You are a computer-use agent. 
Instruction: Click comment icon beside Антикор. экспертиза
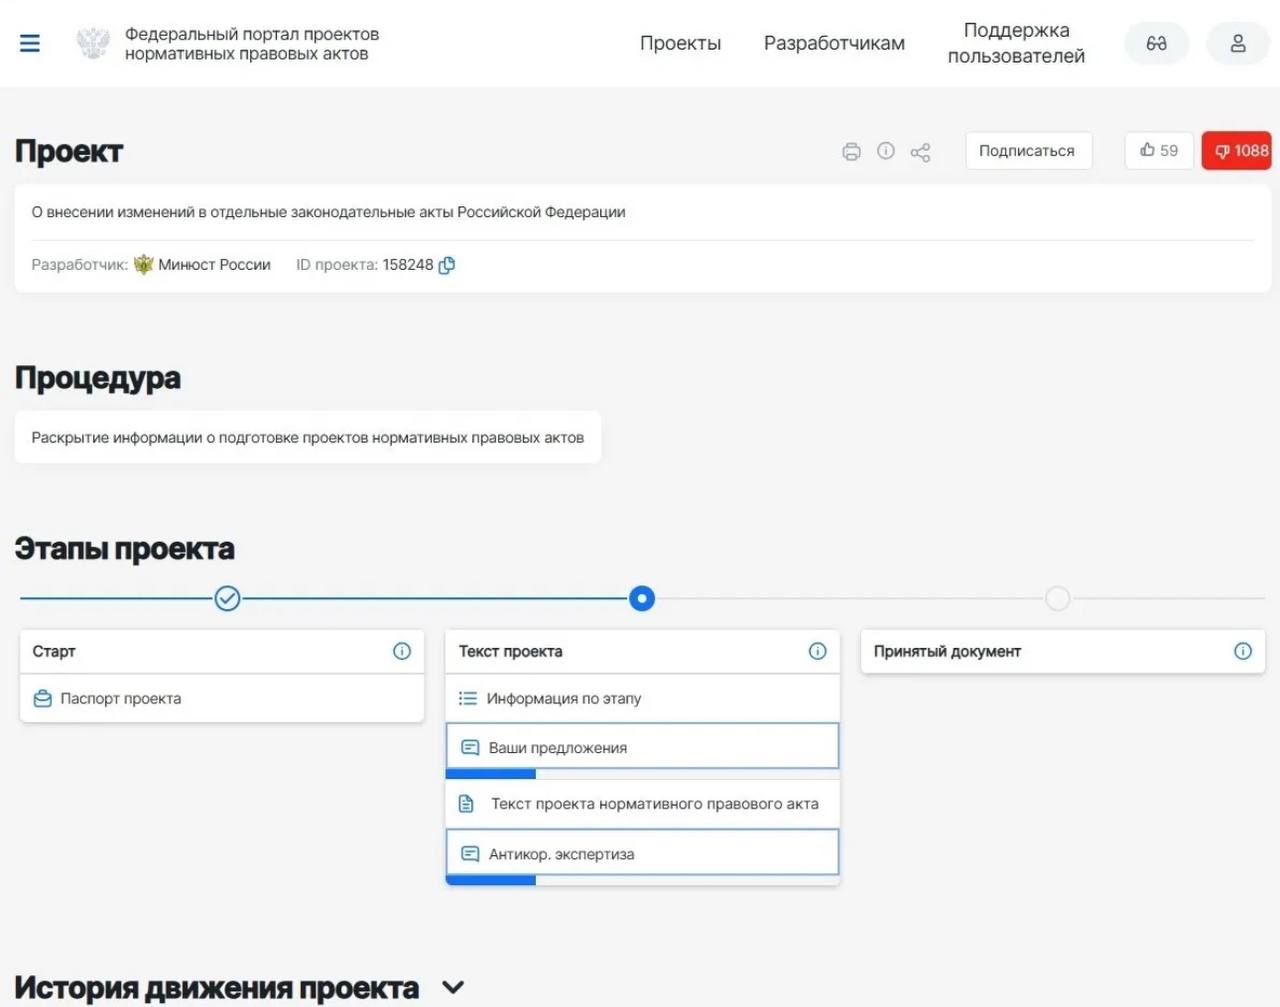470,853
